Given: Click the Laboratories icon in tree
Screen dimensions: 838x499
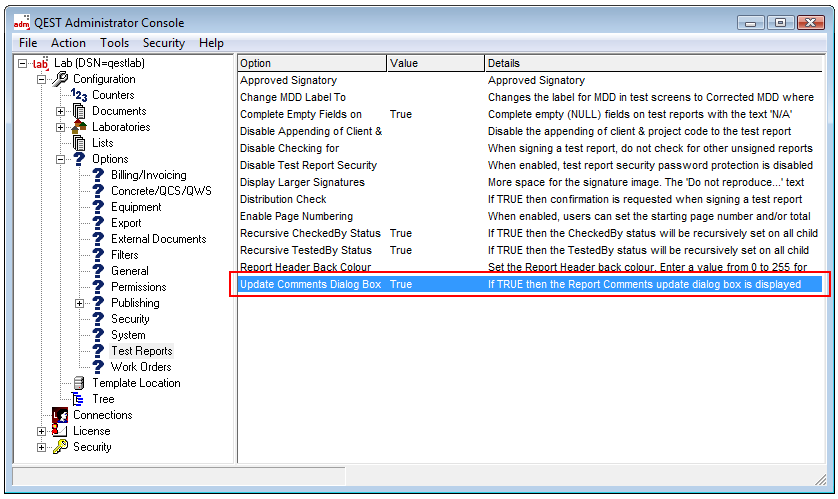Looking at the screenshot, I should pos(79,127).
